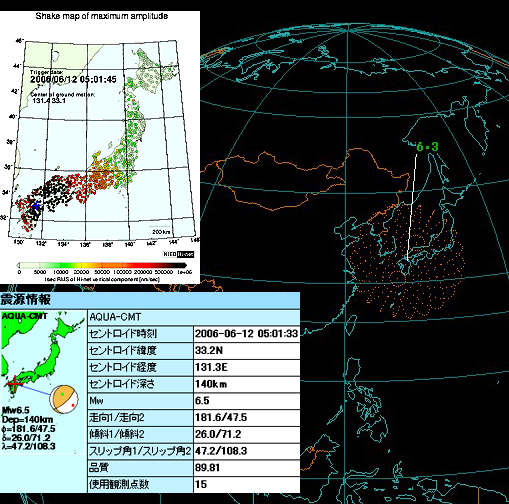Screen dimensions: 509x504
Task: Click the 200 km scale bar on shake map
Action: coord(160,230)
